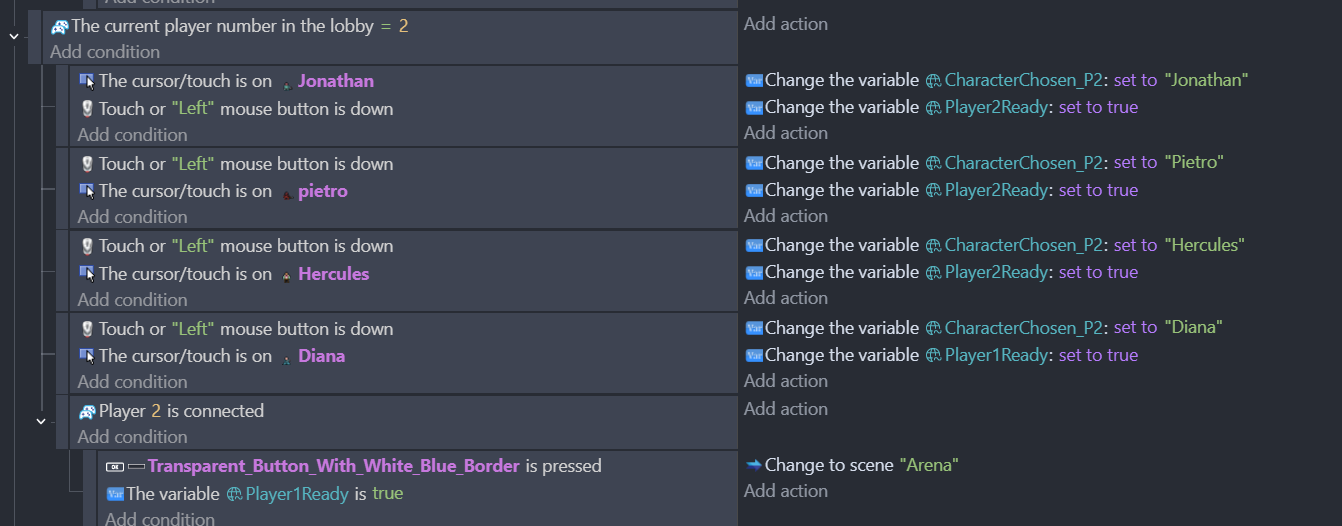The height and width of the screenshot is (526, 1342).
Task: Add a condition under the Jonathan event
Action: 132,135
